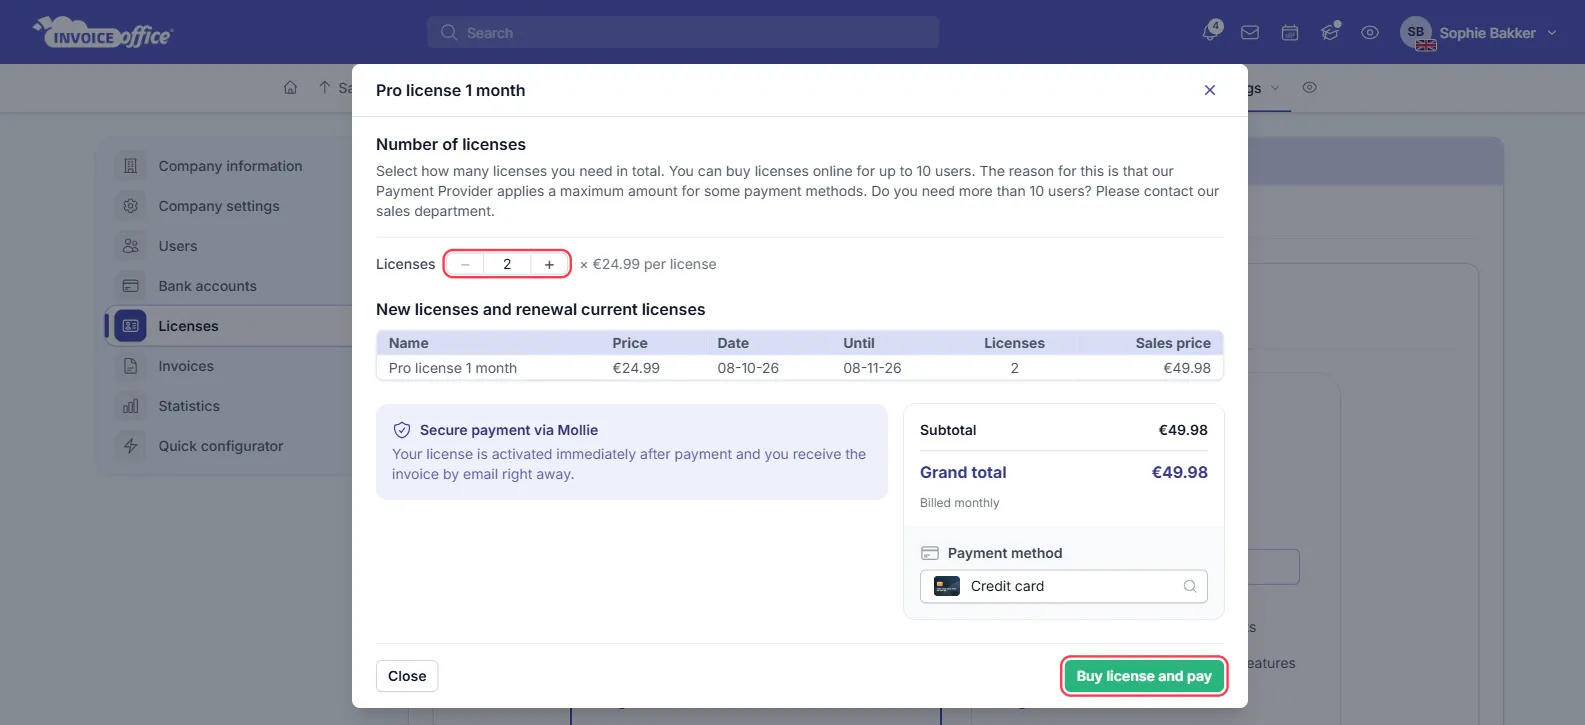This screenshot has height=725, width=1585.
Task: Click the "Secure payment via Mollie" heading
Action: [x=509, y=430]
